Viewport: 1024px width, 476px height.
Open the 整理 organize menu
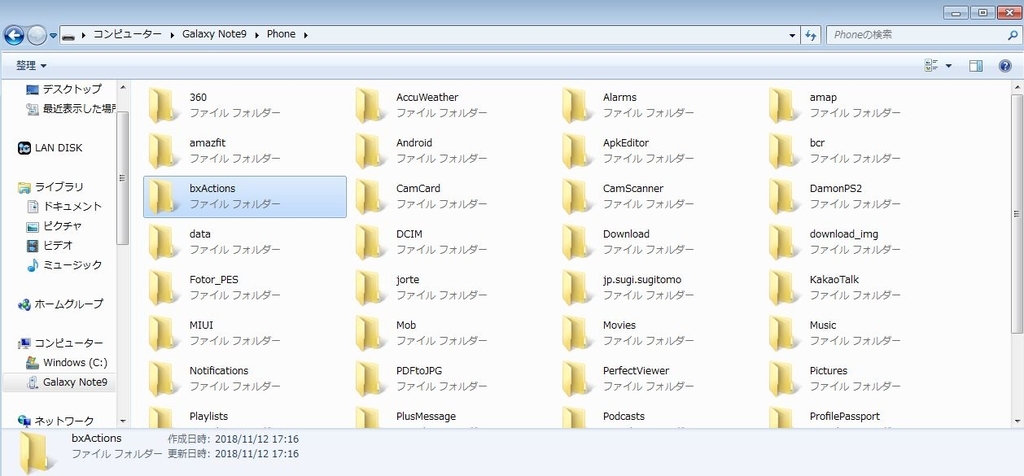[x=31, y=65]
